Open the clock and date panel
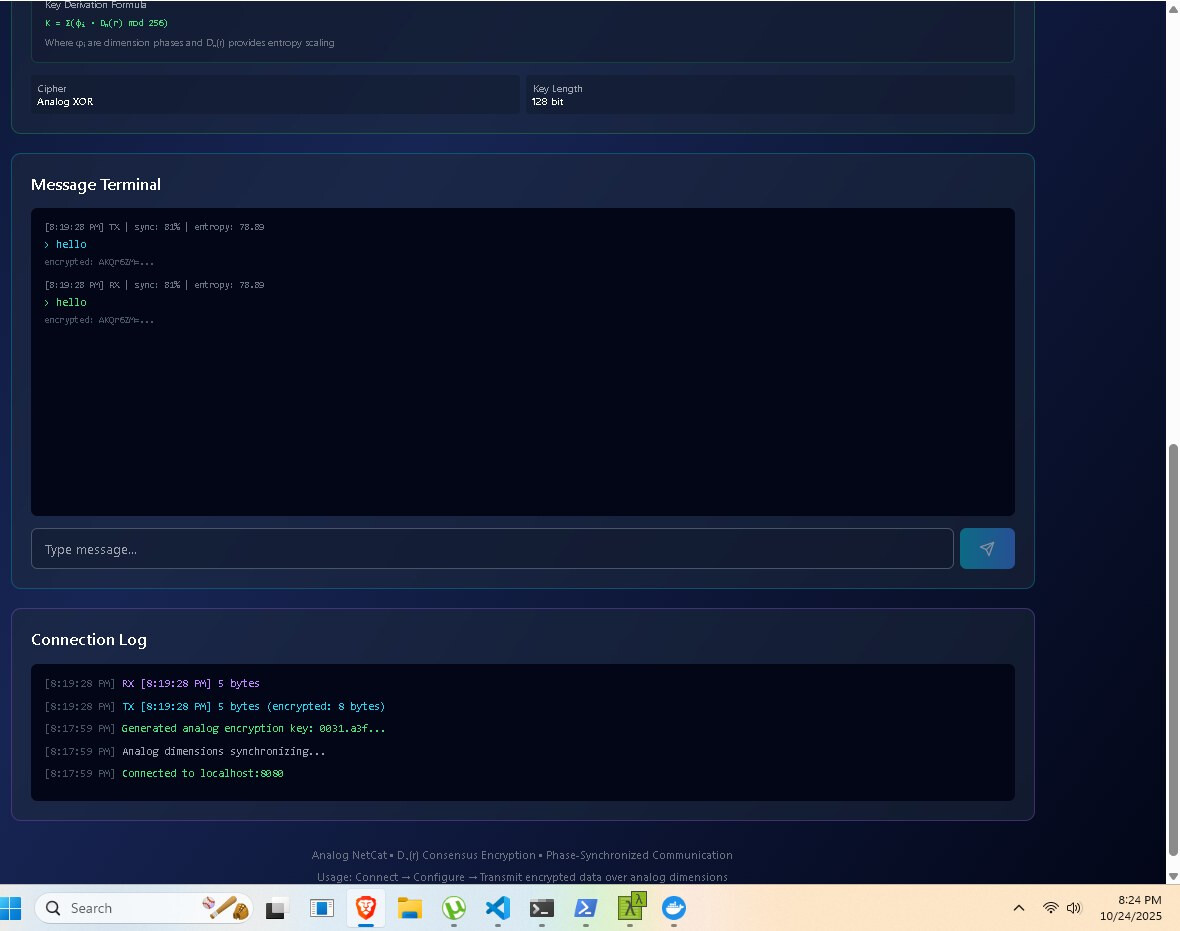 pos(1130,908)
